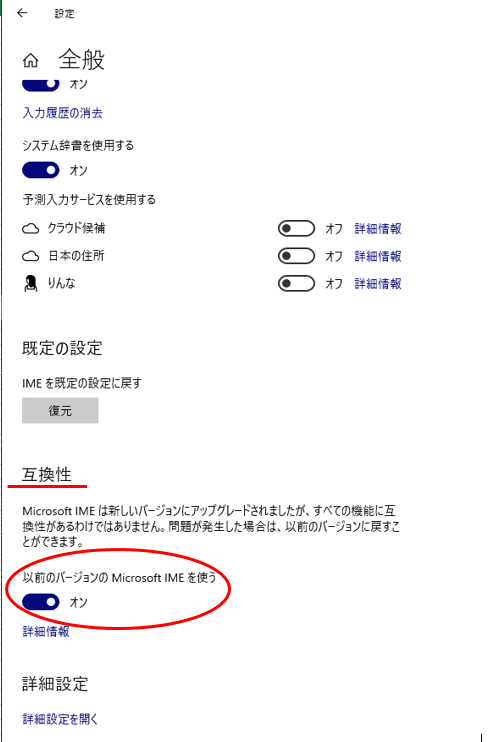Click the 全般 page heading

(81, 60)
